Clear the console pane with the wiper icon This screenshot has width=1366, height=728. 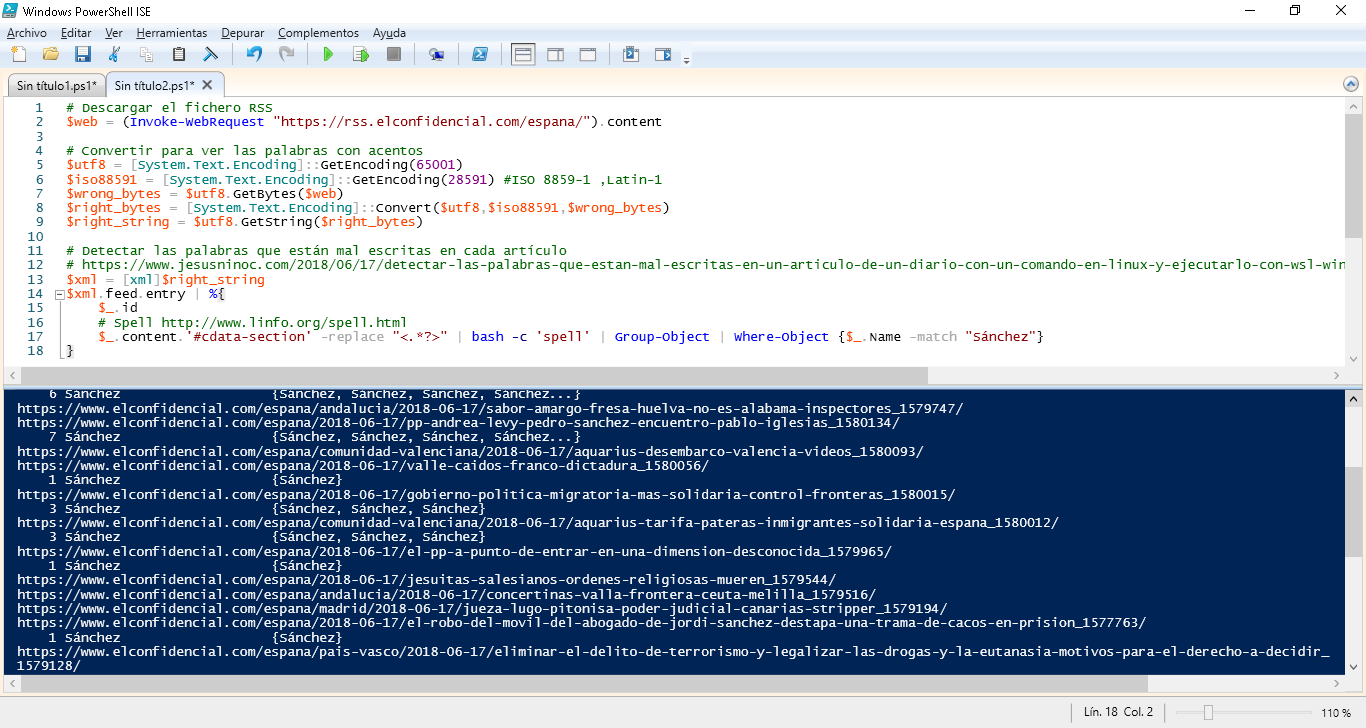tap(211, 54)
